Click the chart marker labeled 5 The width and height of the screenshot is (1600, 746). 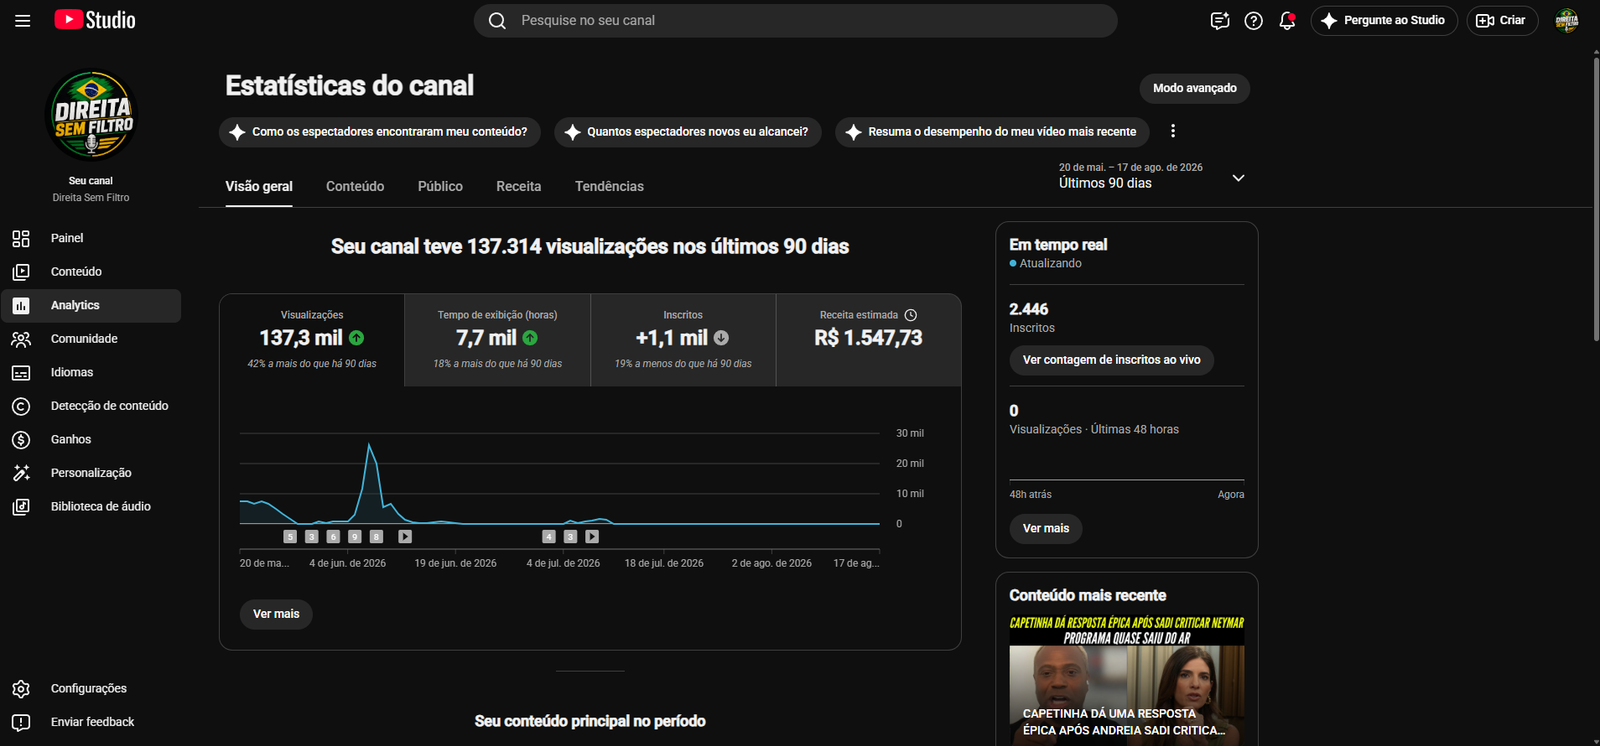click(x=290, y=537)
